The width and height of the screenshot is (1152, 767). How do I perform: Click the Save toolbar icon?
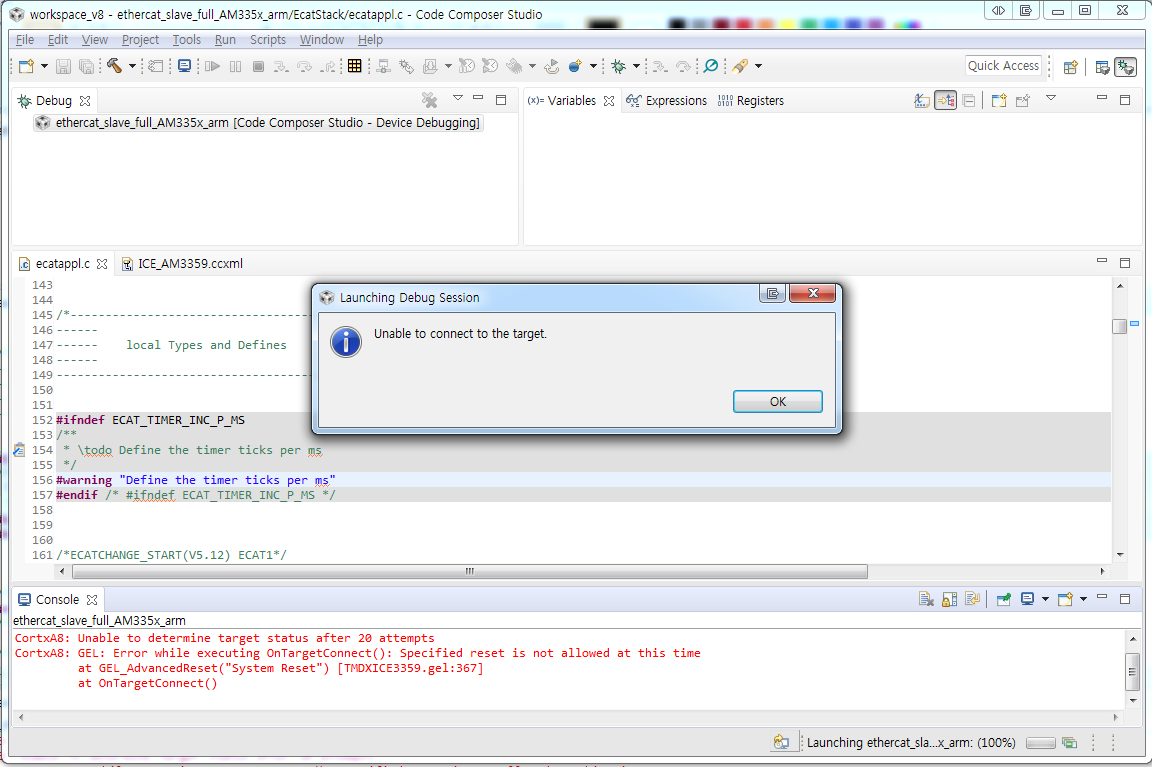pyautogui.click(x=63, y=66)
